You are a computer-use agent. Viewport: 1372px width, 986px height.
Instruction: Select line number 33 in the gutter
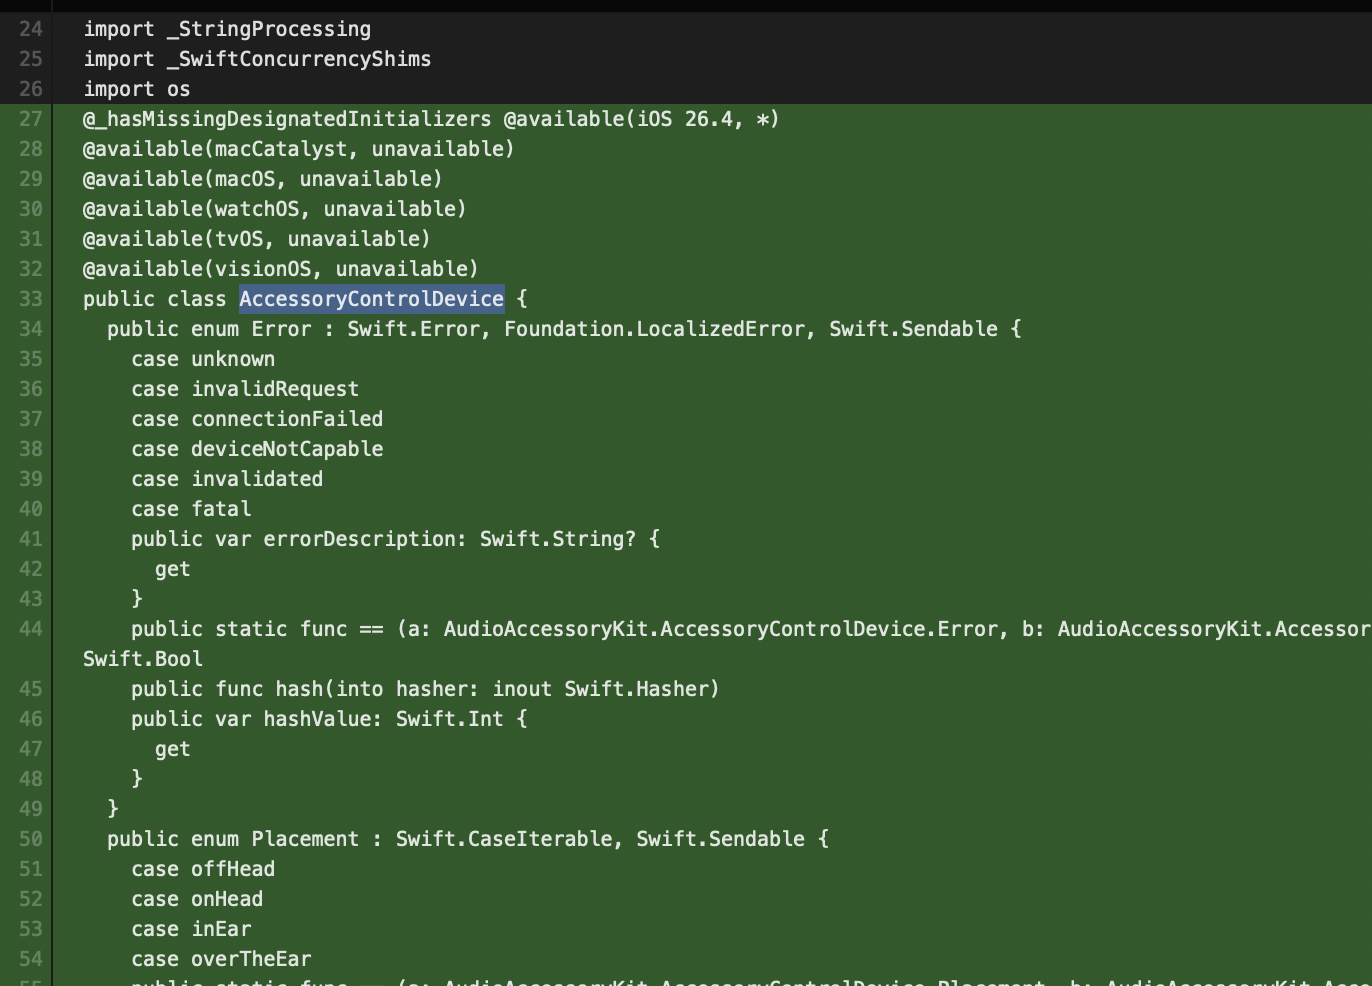click(30, 299)
